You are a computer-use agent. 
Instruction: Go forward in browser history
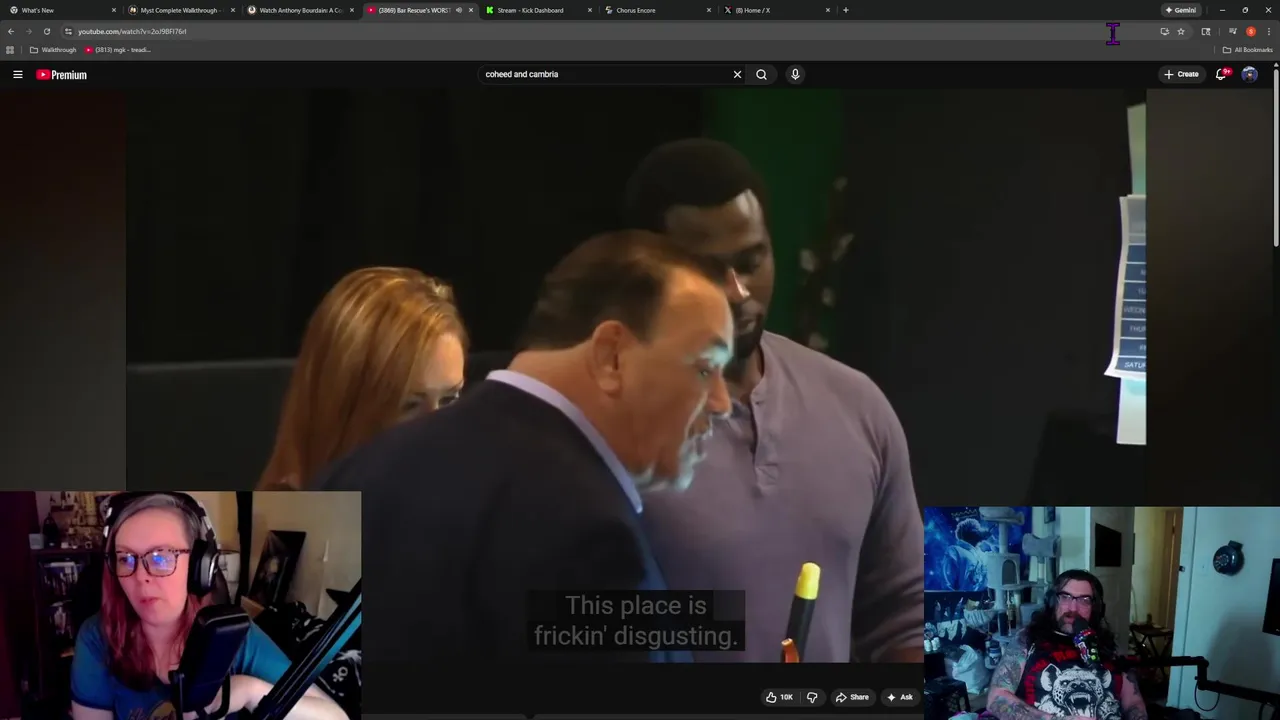[x=28, y=31]
